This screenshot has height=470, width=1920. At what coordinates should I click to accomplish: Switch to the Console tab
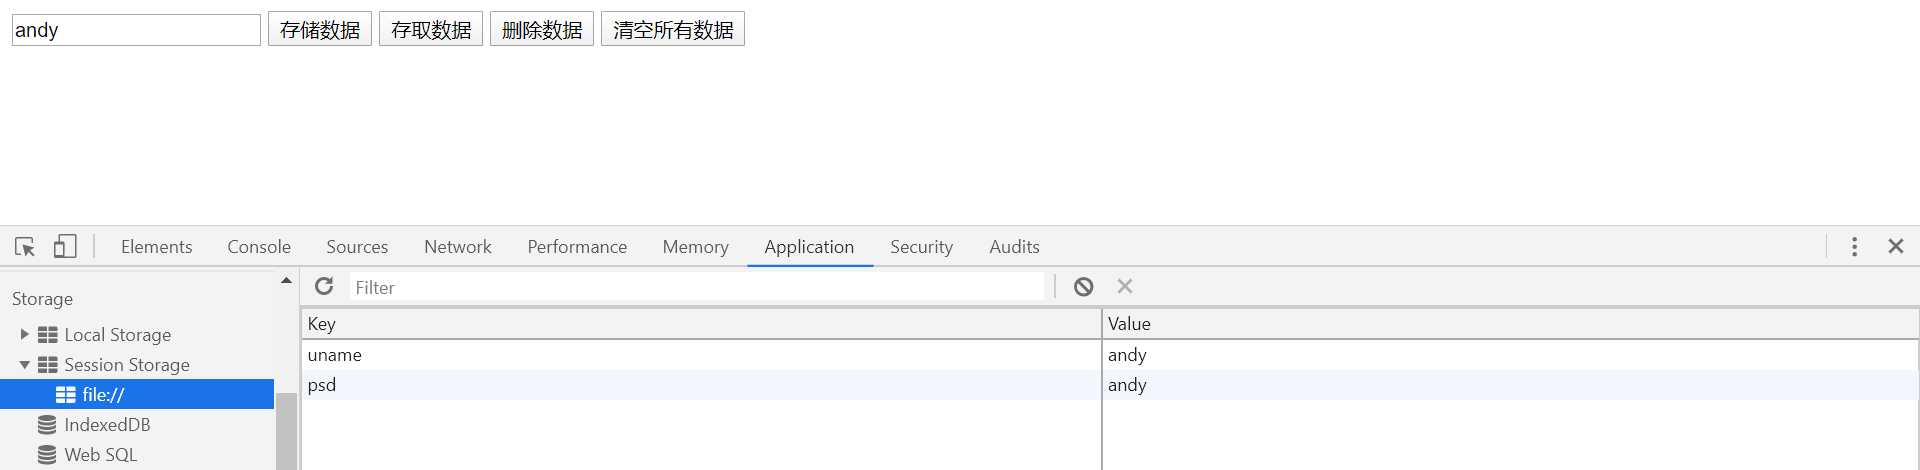pyautogui.click(x=259, y=247)
